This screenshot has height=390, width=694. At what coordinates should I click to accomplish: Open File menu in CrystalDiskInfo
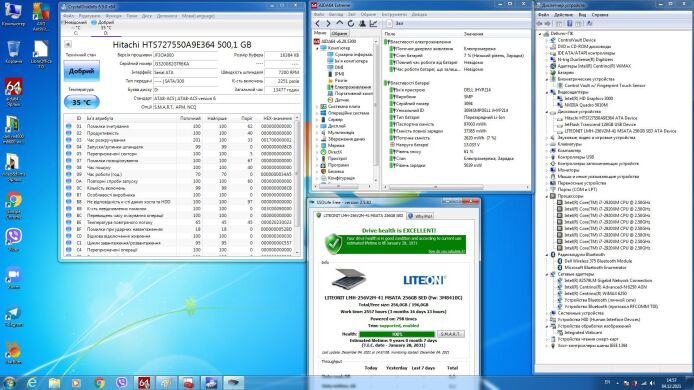click(x=68, y=16)
